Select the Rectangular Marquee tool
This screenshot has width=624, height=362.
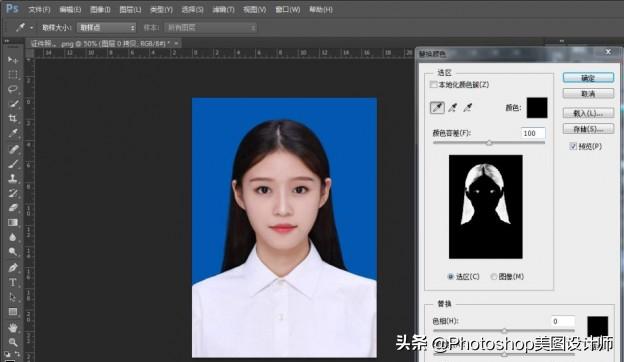[x=13, y=74]
